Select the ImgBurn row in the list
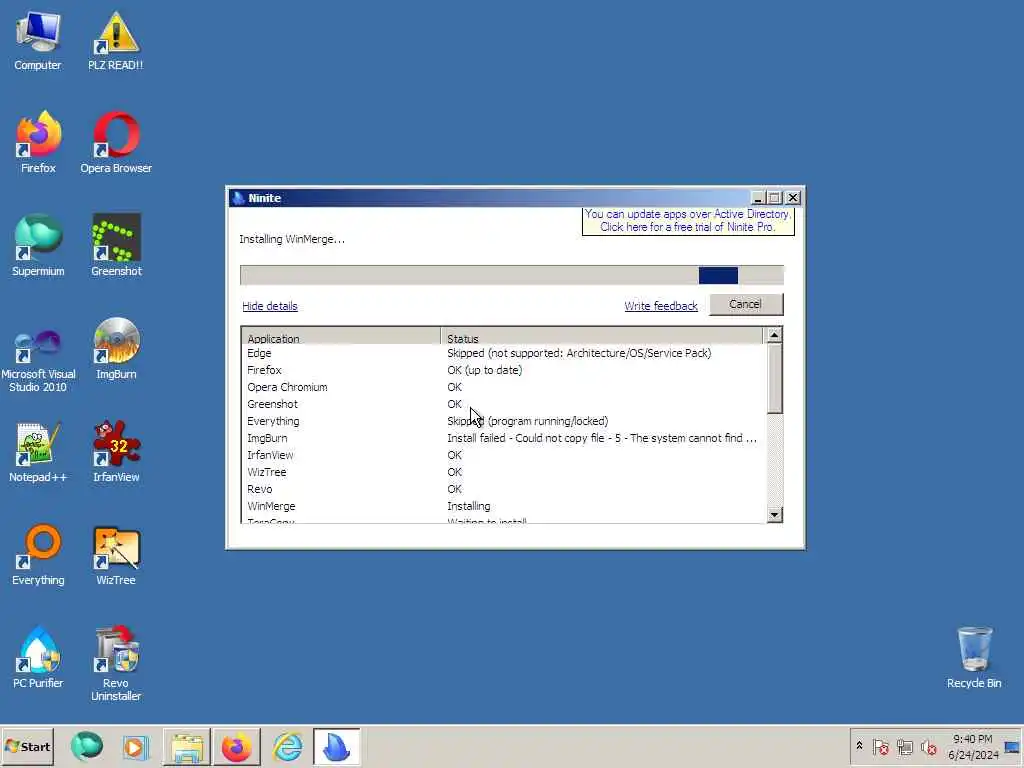1024x768 pixels. [503, 438]
